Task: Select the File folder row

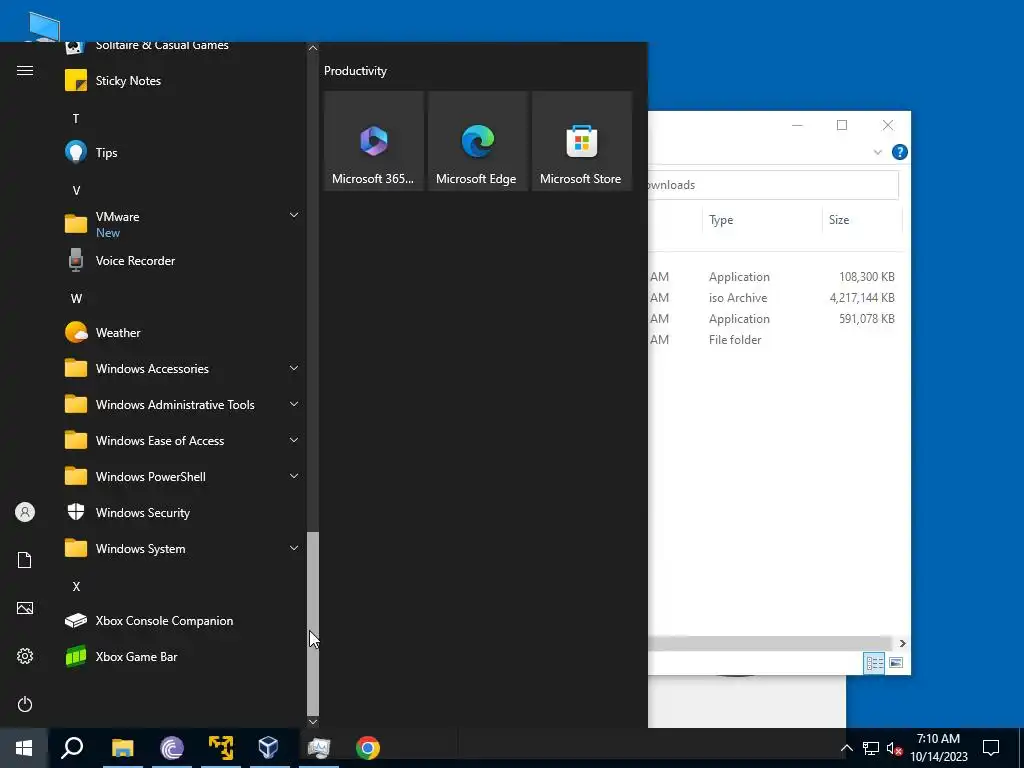Action: point(776,340)
